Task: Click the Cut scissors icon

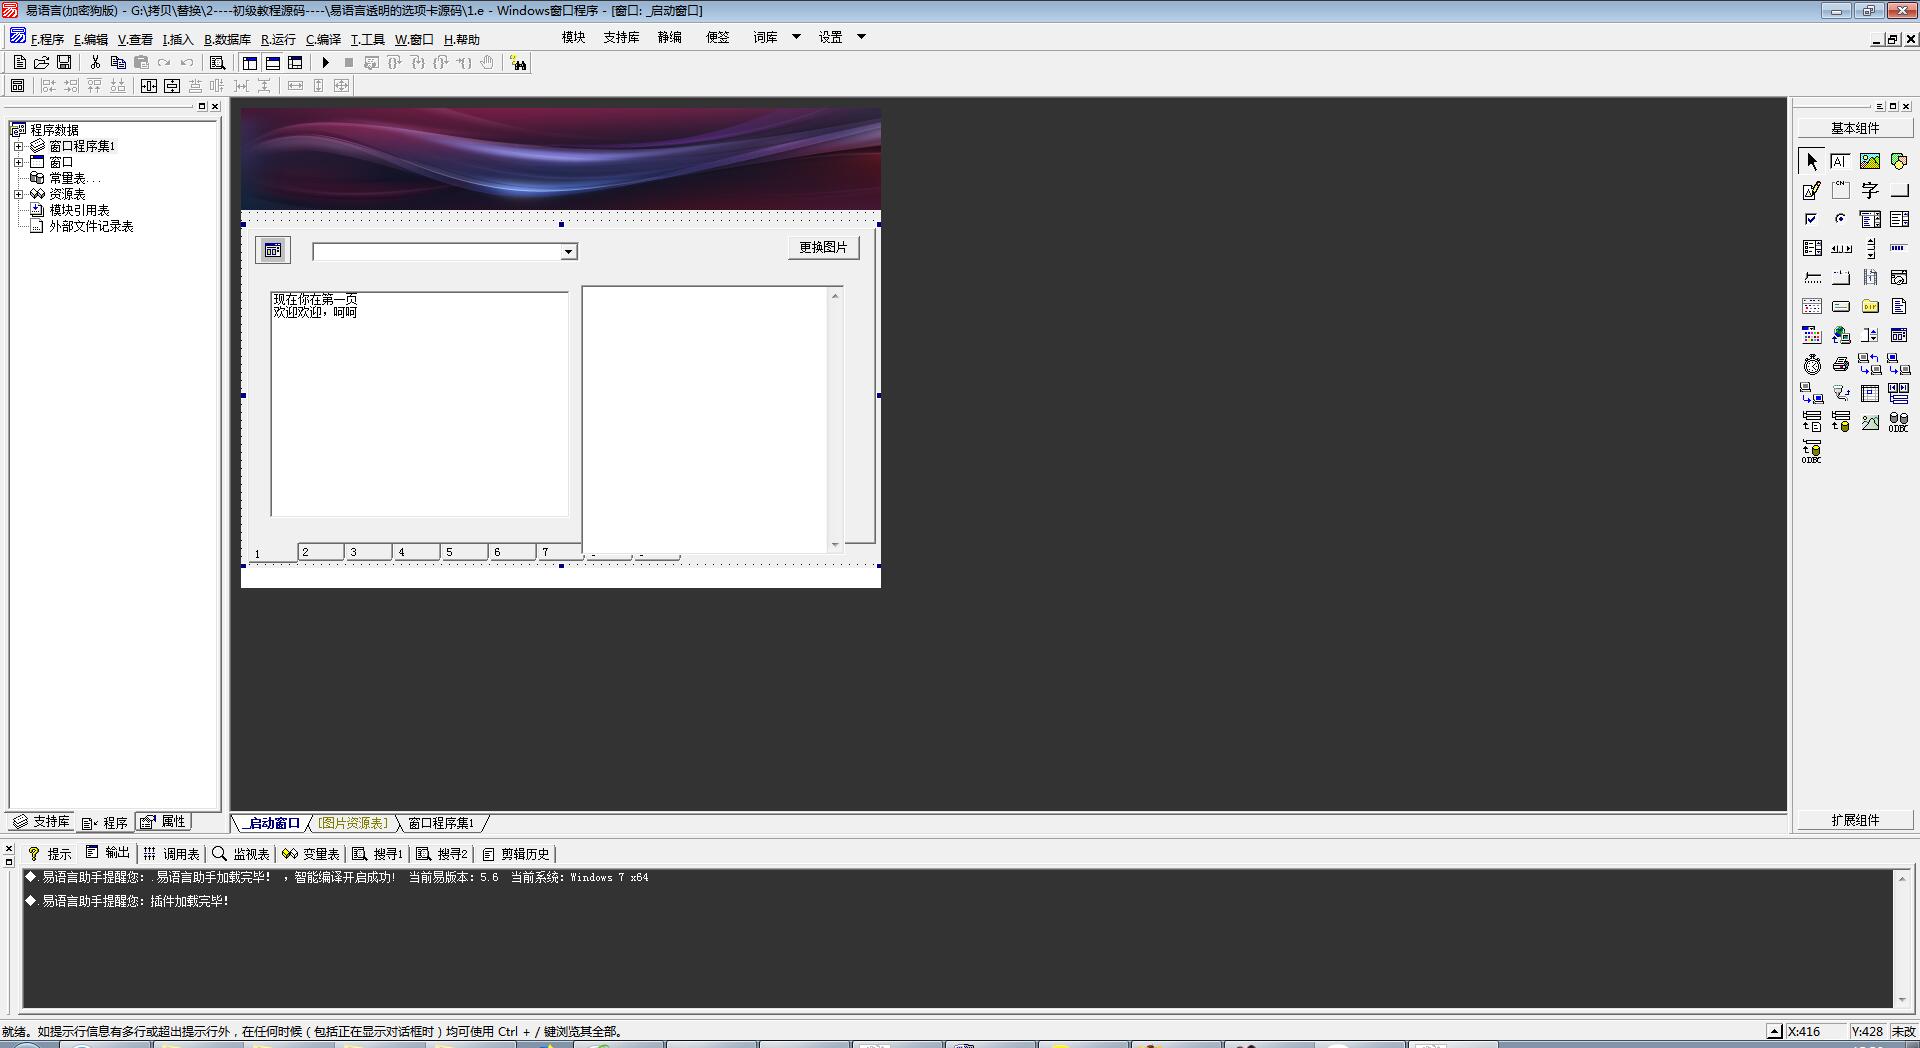Action: tap(95, 62)
